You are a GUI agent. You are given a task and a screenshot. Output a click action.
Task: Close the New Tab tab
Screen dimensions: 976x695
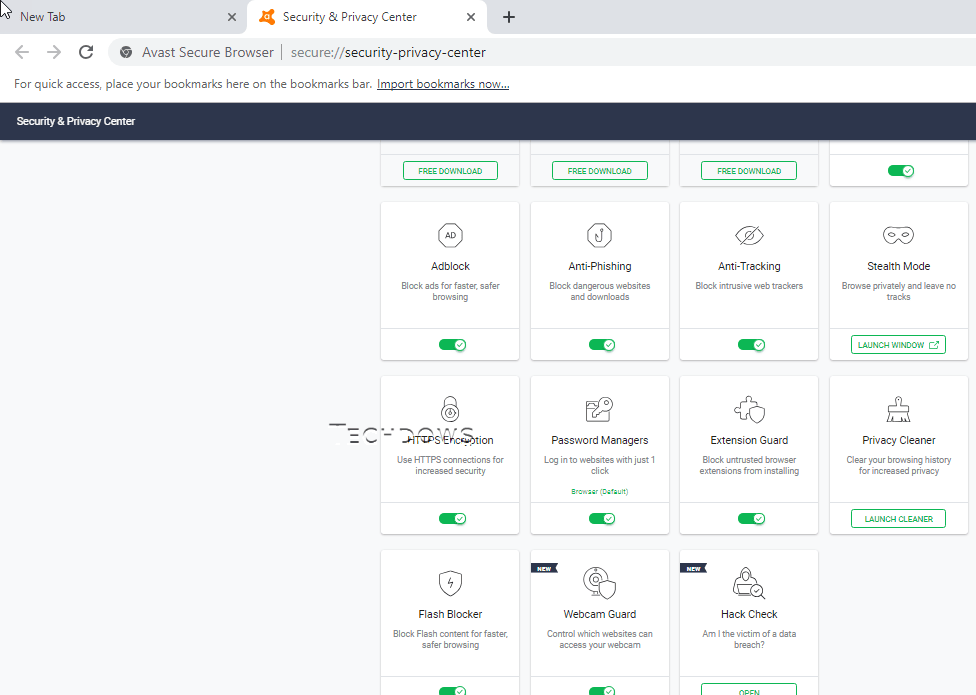point(232,17)
